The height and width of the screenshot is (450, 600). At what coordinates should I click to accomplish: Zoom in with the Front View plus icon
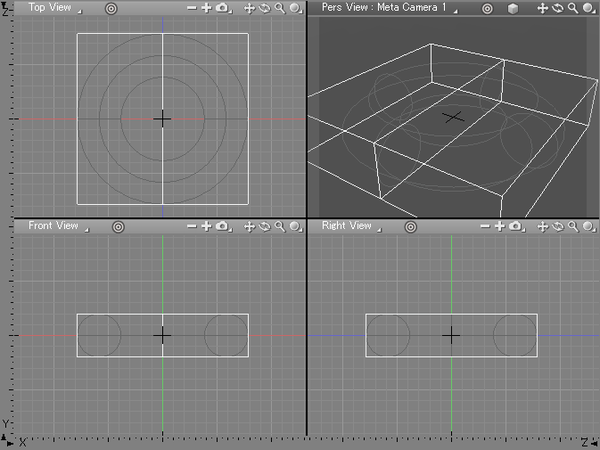click(x=206, y=227)
